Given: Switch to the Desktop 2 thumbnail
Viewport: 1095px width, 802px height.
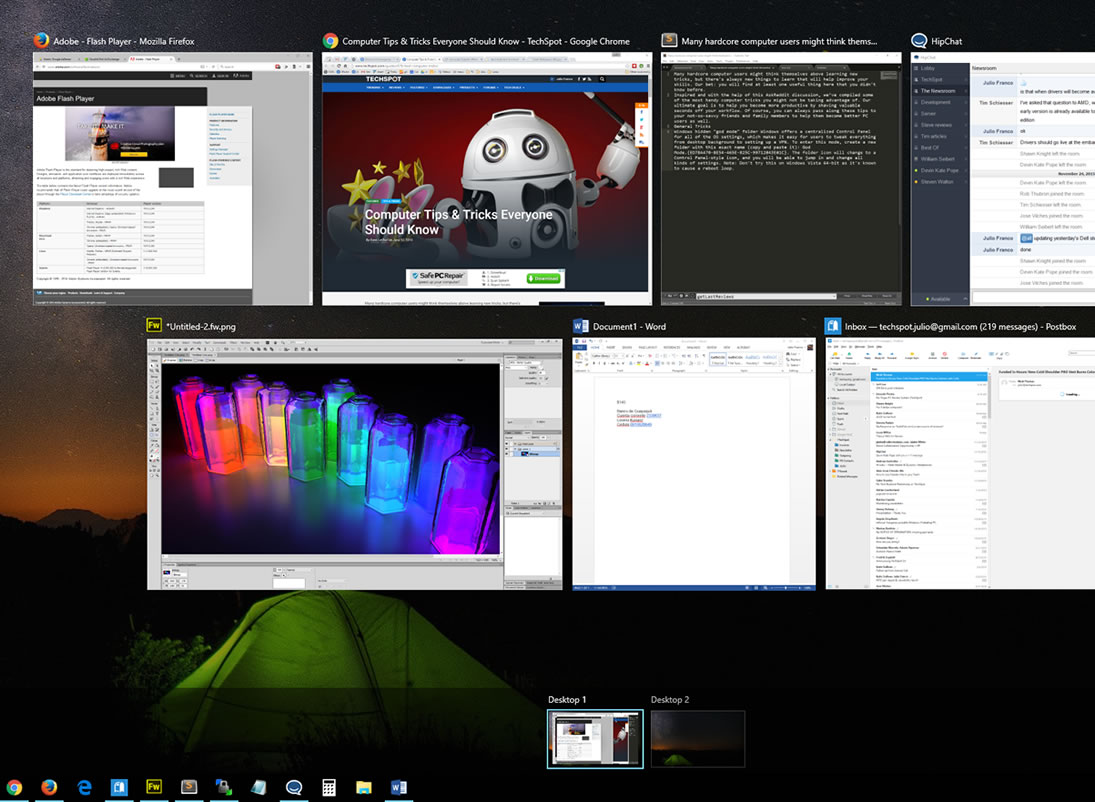Looking at the screenshot, I should point(698,739).
